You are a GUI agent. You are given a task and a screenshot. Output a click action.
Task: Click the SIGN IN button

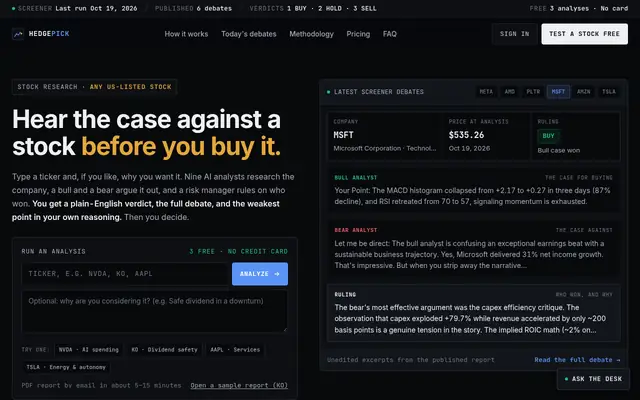[x=514, y=34]
